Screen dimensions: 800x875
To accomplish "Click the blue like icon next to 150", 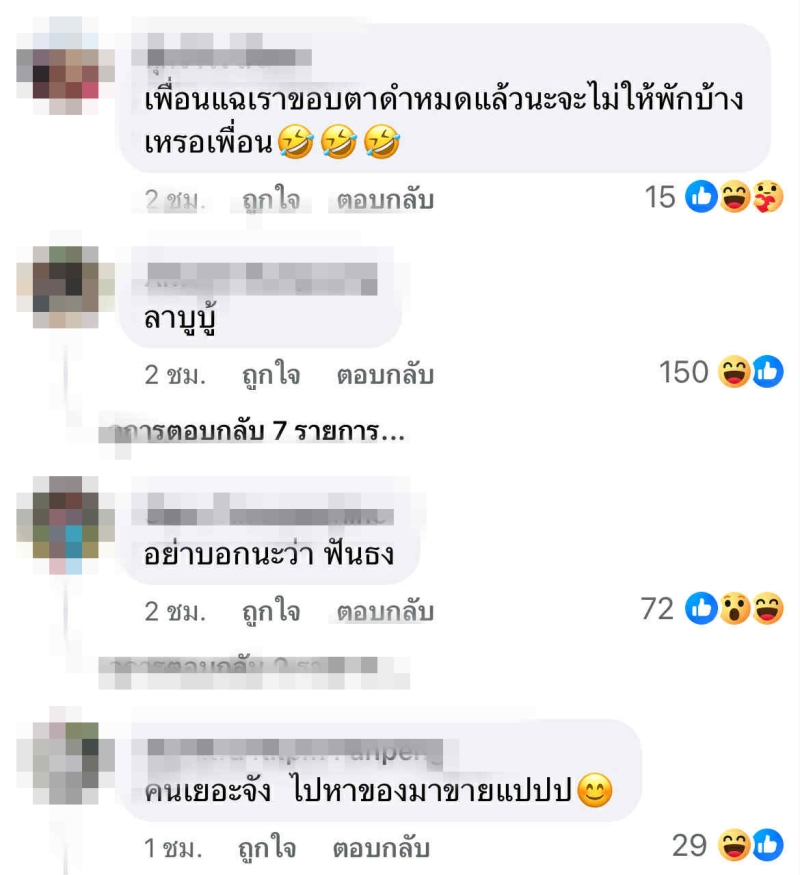I will [x=768, y=372].
